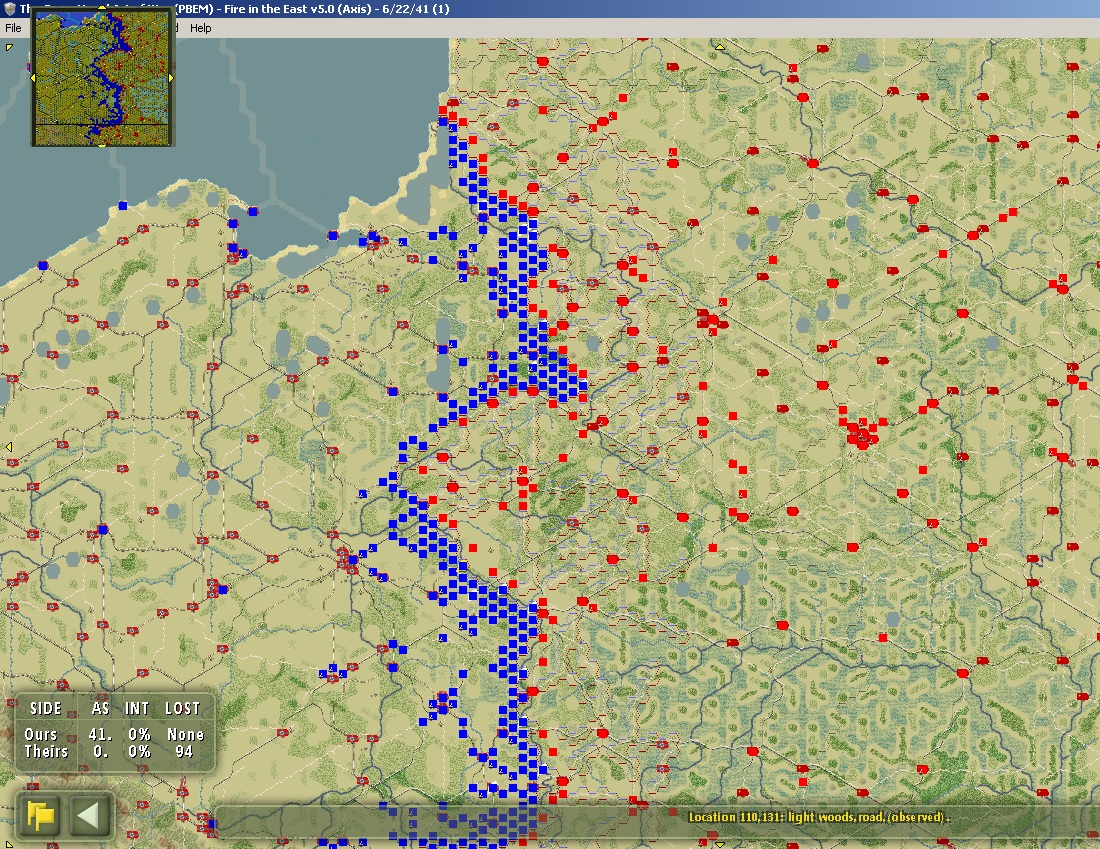Image resolution: width=1100 pixels, height=849 pixels.
Task: Click the minimap's bottom yellow scroll arrow
Action: tap(102, 145)
